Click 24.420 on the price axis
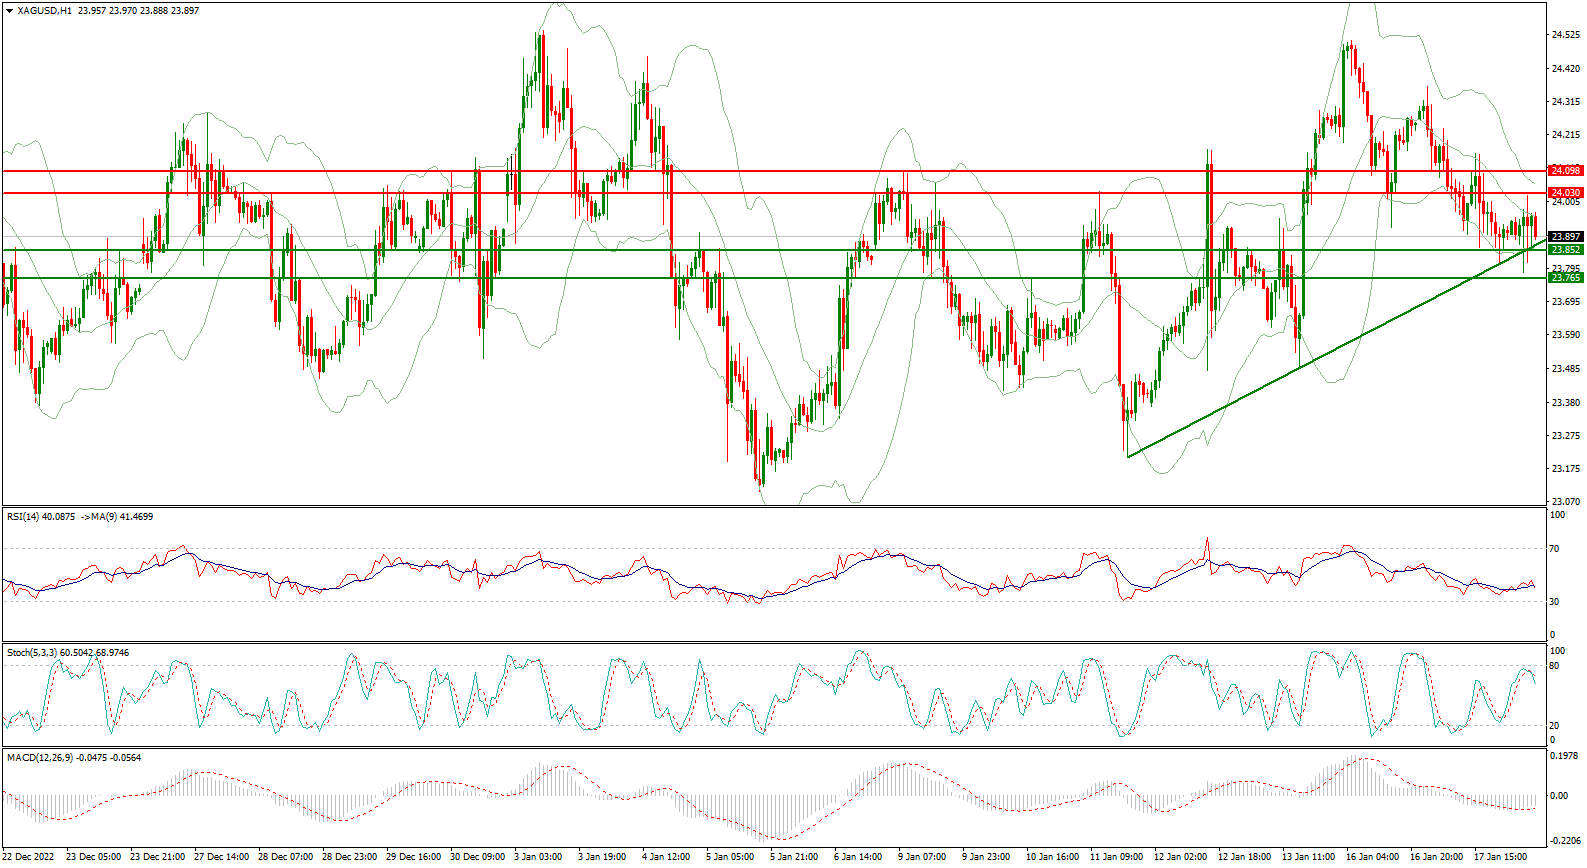The height and width of the screenshot is (868, 1587). point(1565,69)
